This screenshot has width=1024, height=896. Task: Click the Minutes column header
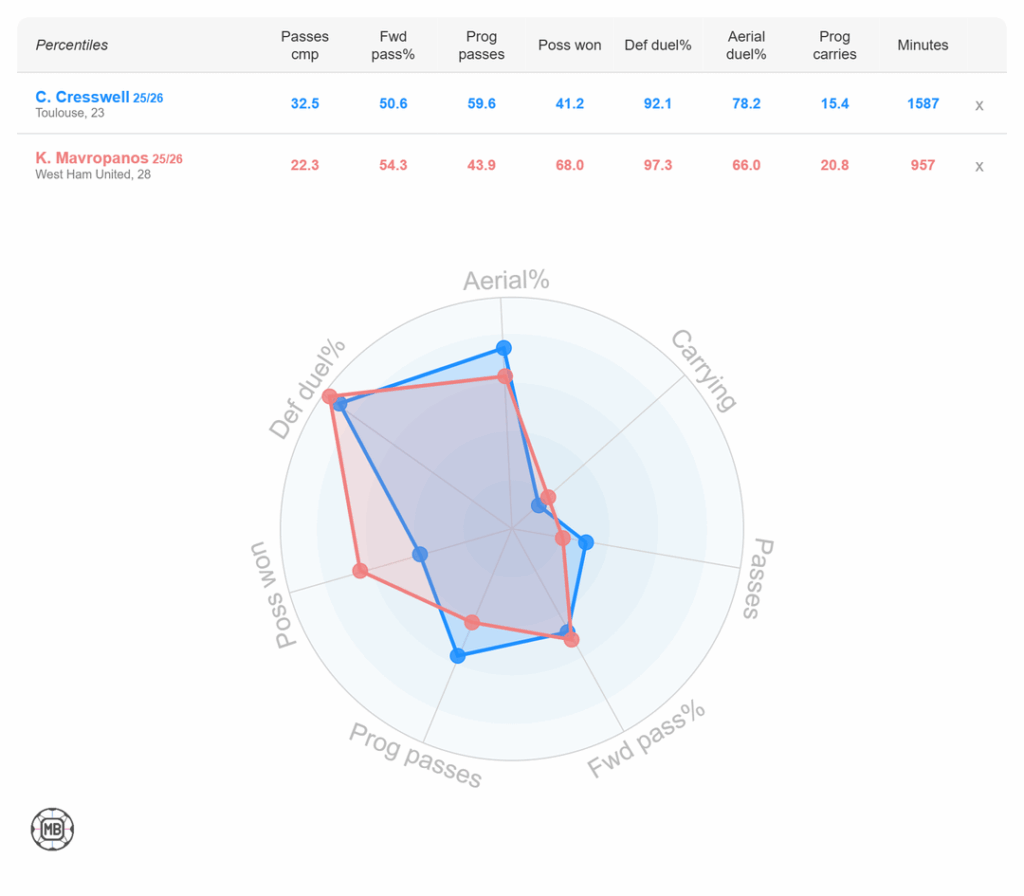pyautogui.click(x=922, y=45)
